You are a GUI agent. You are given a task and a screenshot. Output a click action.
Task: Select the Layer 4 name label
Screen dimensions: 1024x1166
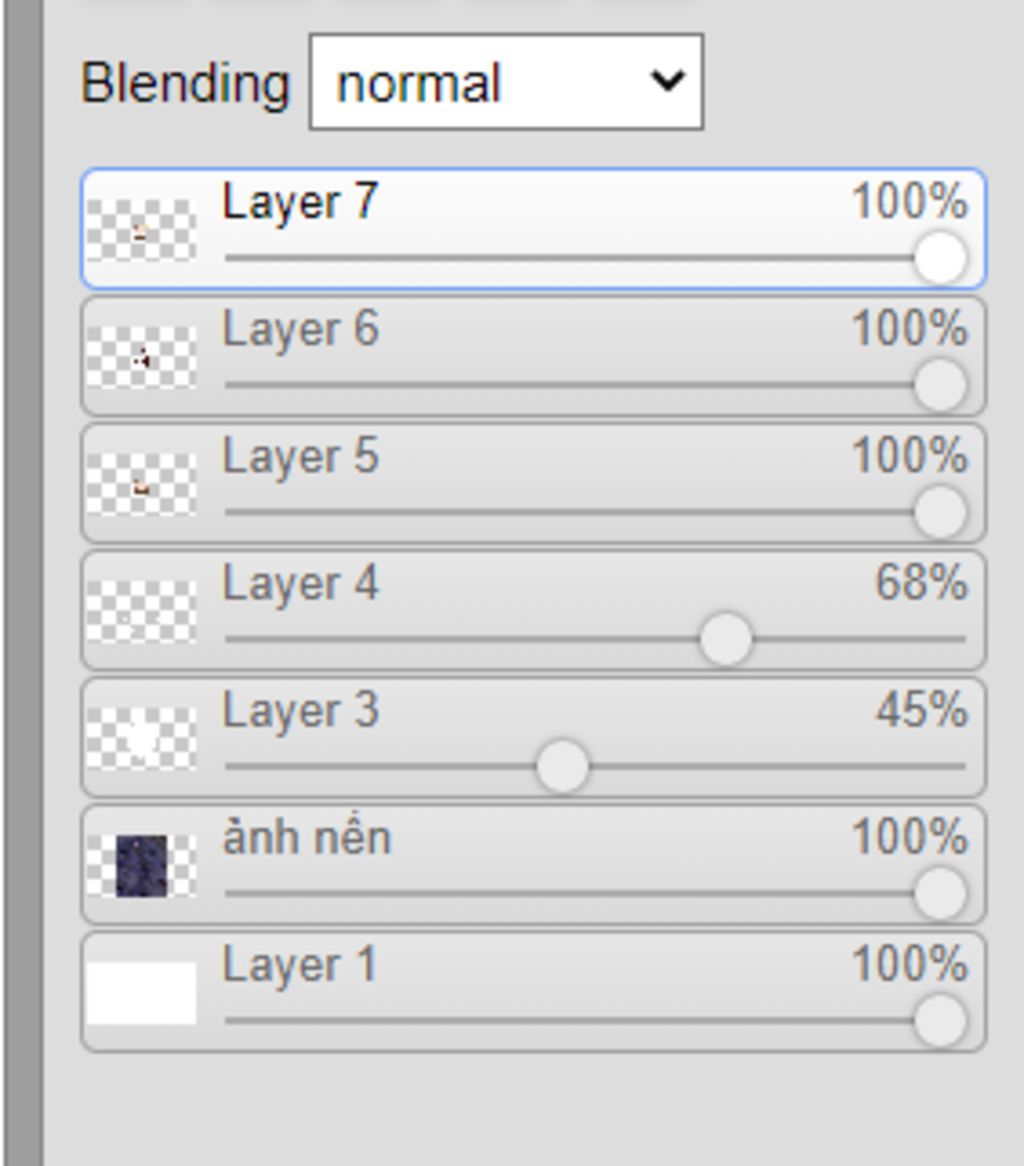pos(300,583)
